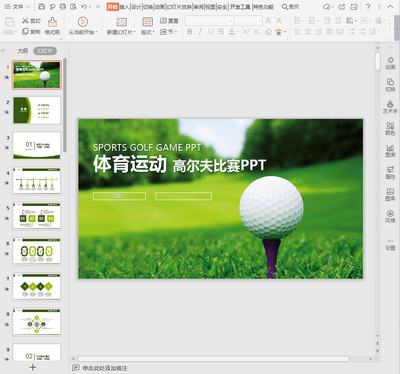Switch to the Design (设计) ribbon tab
The height and width of the screenshot is (374, 400).
coord(136,7)
